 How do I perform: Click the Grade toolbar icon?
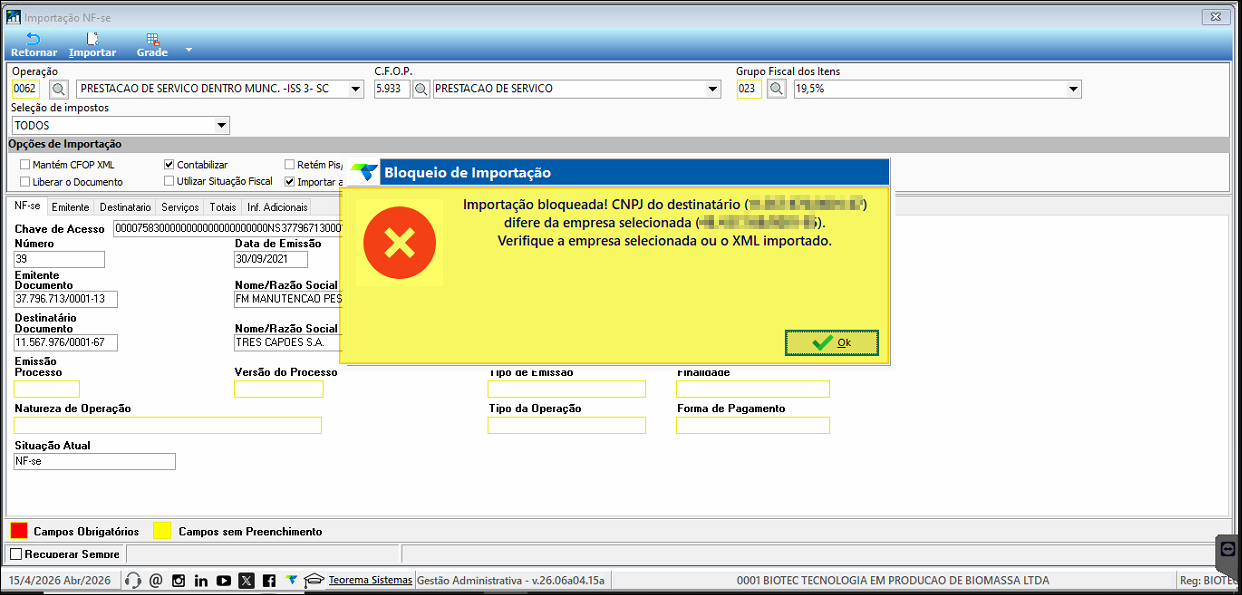click(x=152, y=39)
